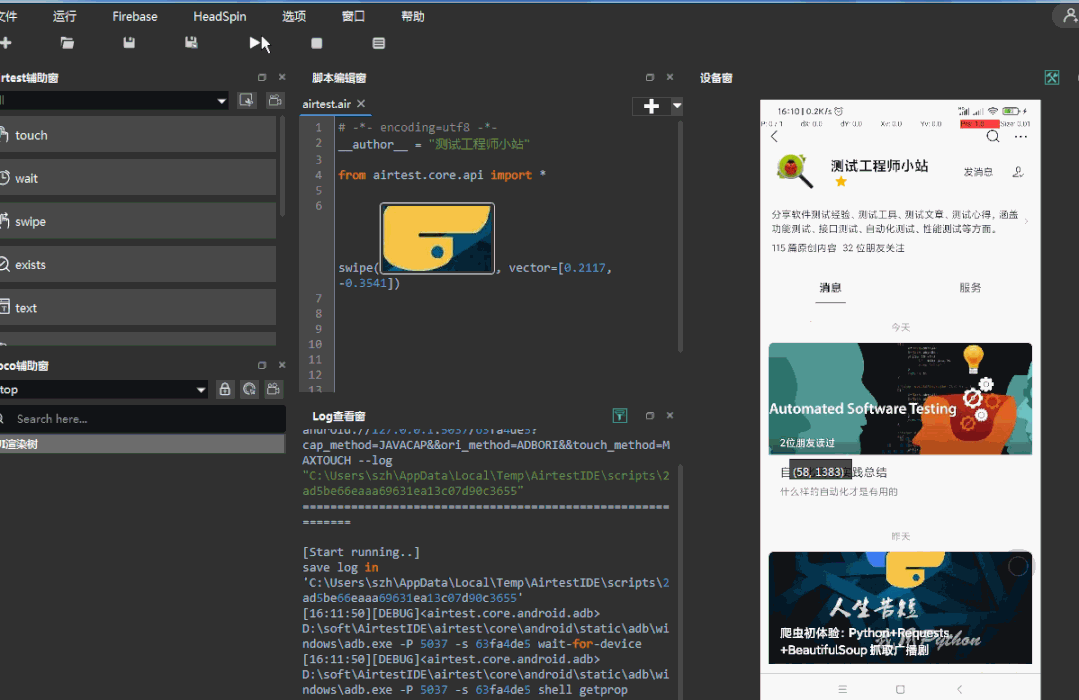Close the 脚本编辑窗 panel
Viewport: 1079px width, 700px height.
670,77
